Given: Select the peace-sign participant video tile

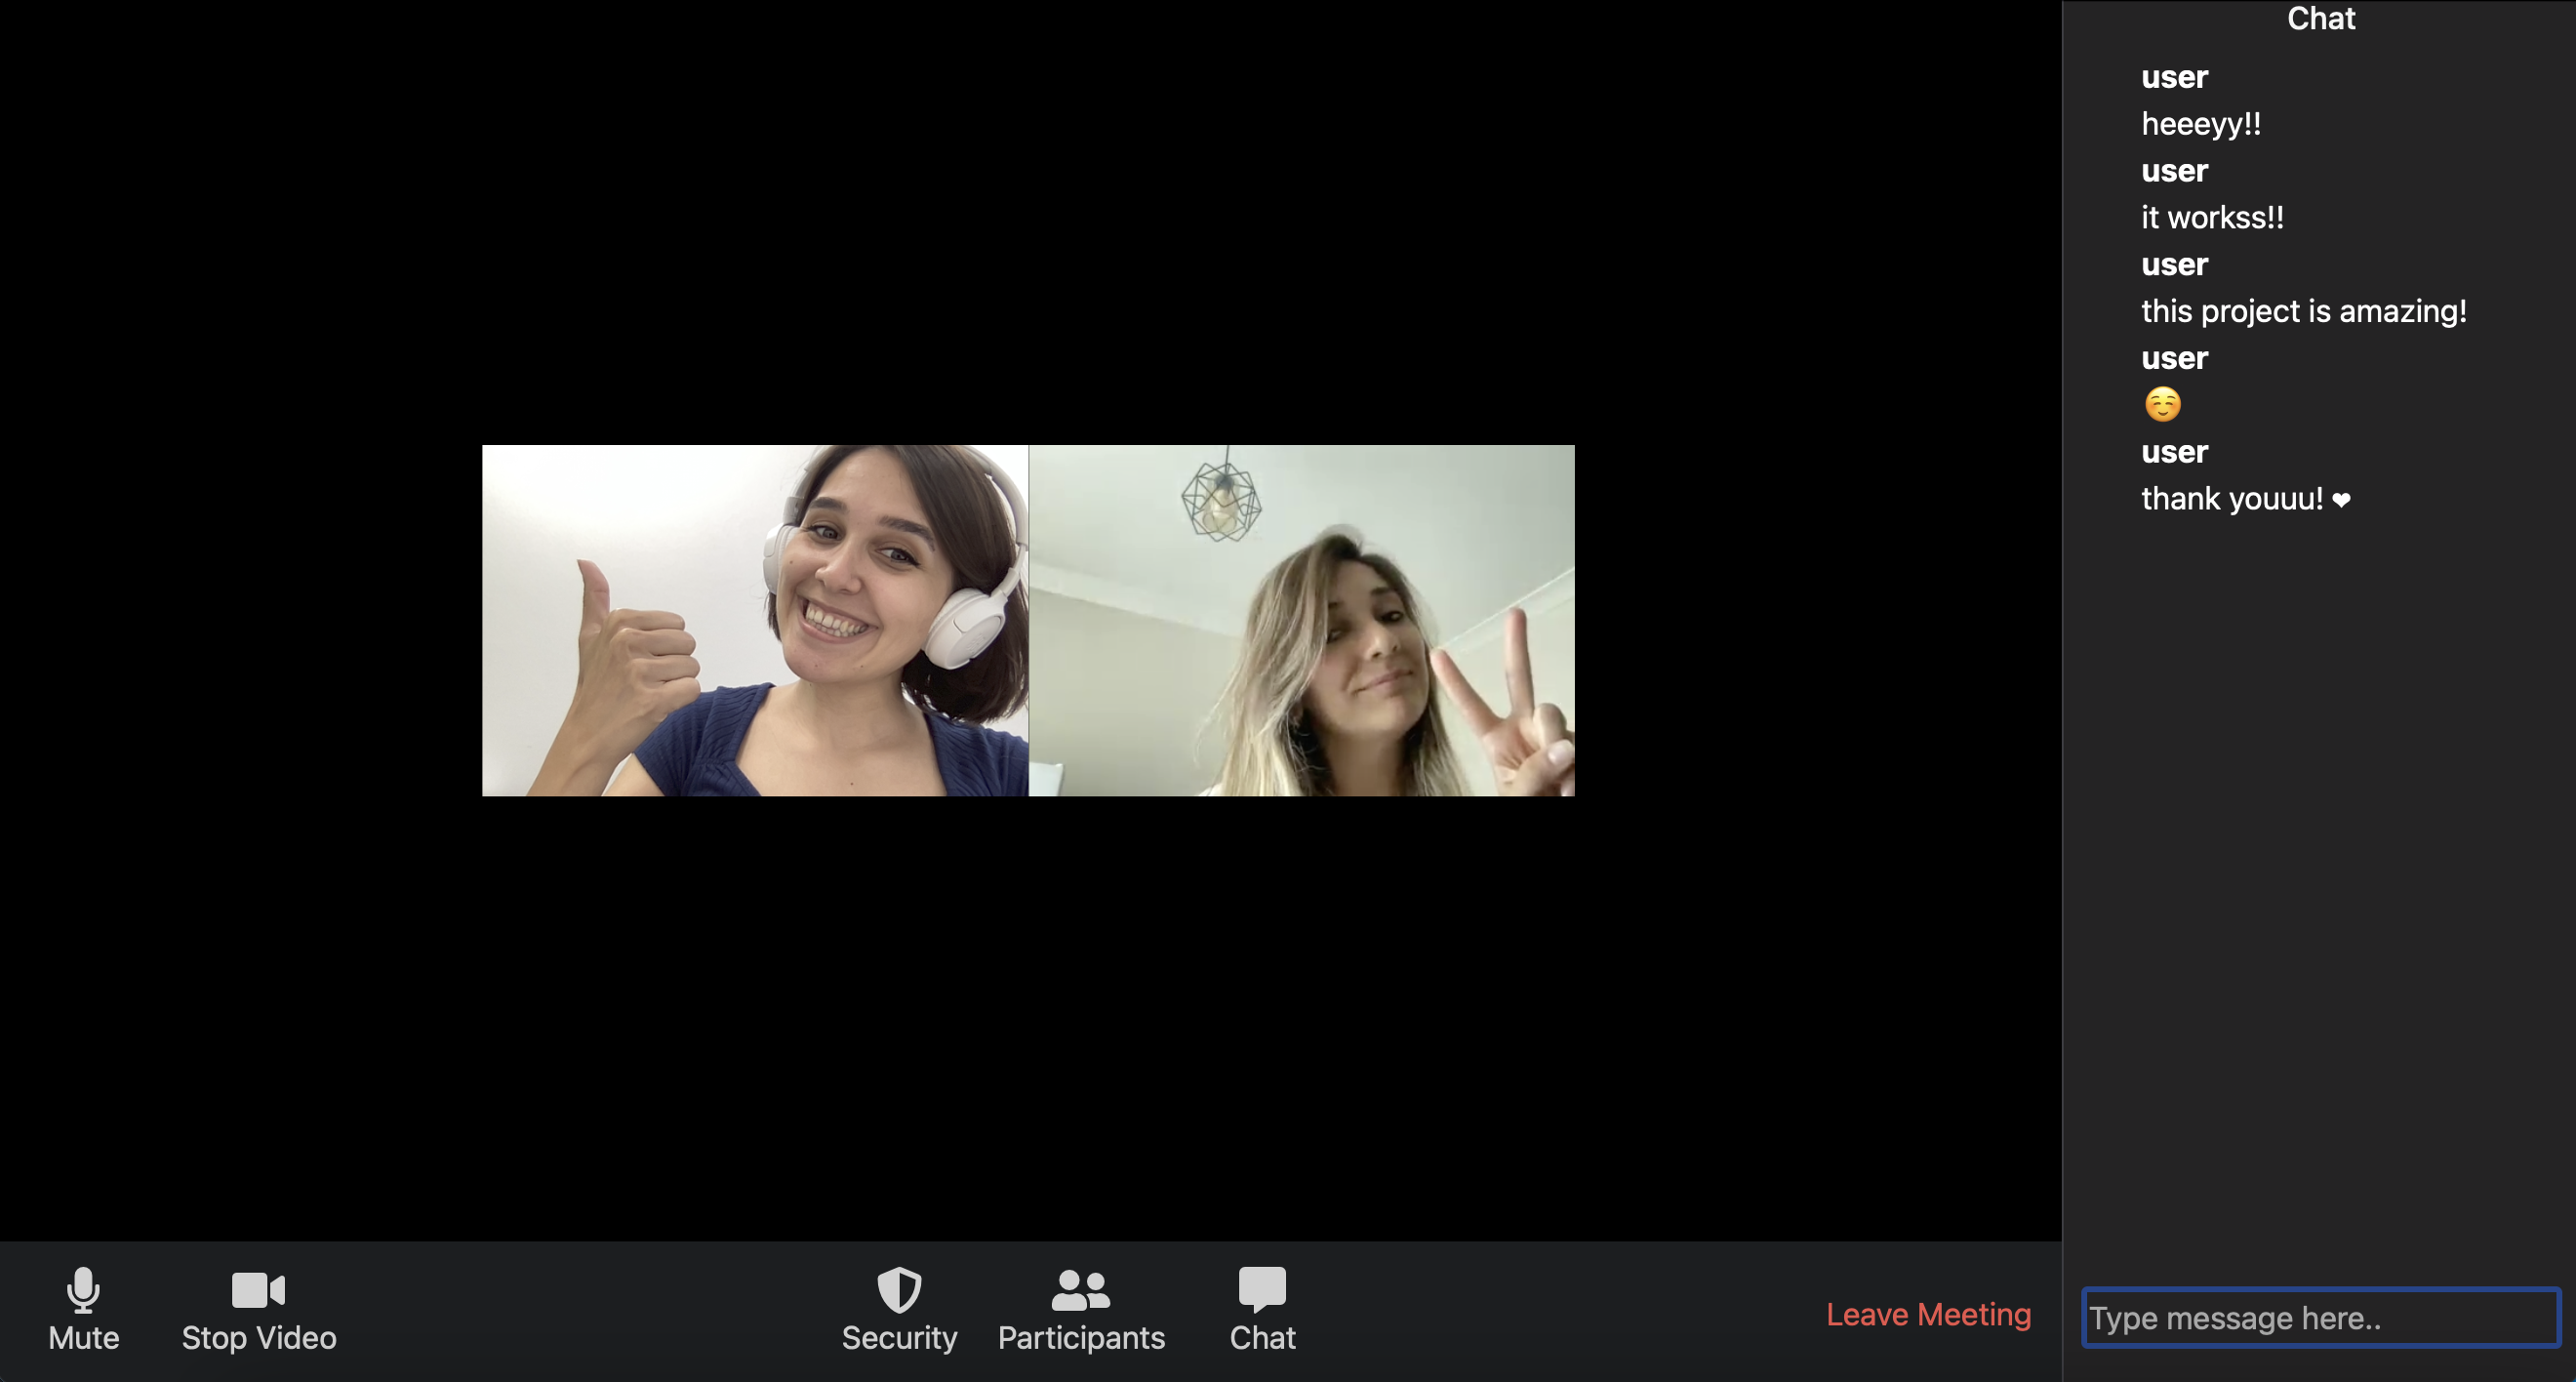Looking at the screenshot, I should [1302, 620].
